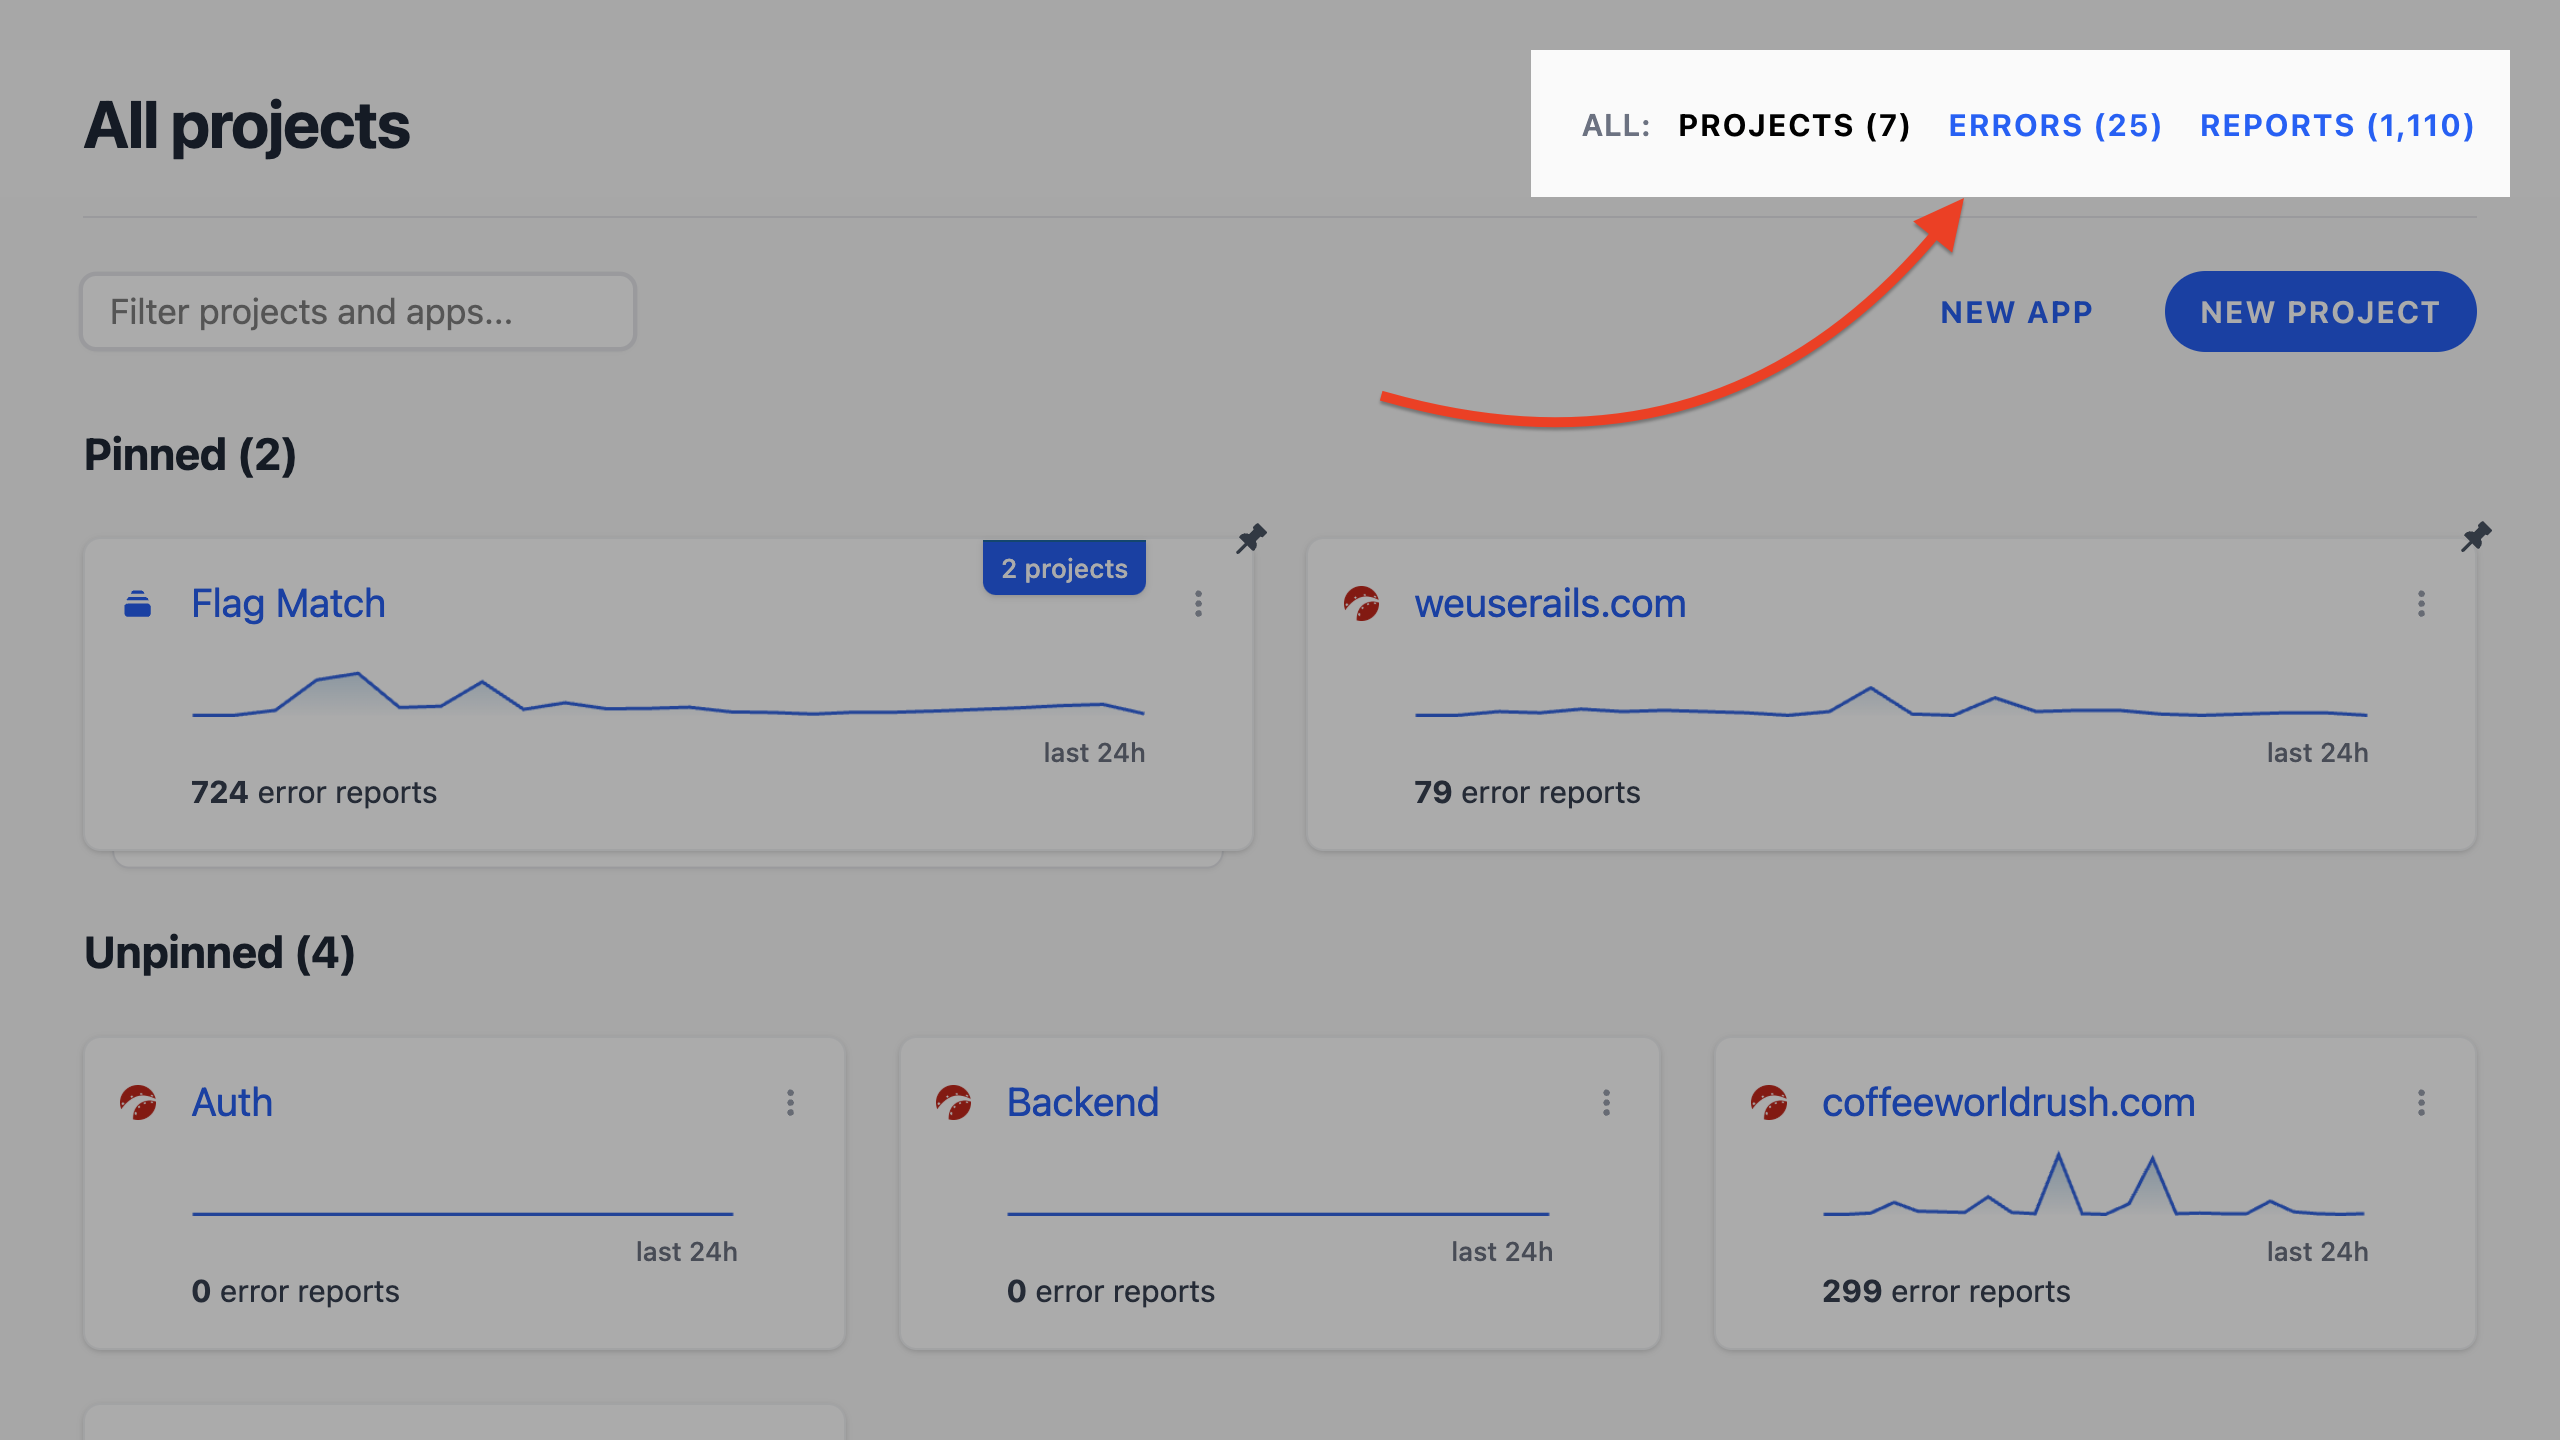Switch to the ERRORS (25) tab

(2055, 125)
